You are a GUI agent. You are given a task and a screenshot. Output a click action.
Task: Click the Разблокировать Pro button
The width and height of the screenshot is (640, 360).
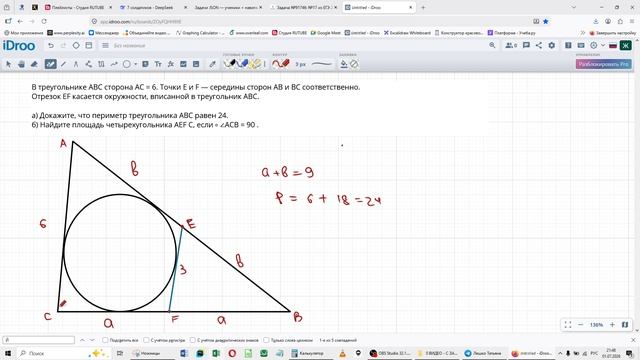(603, 64)
